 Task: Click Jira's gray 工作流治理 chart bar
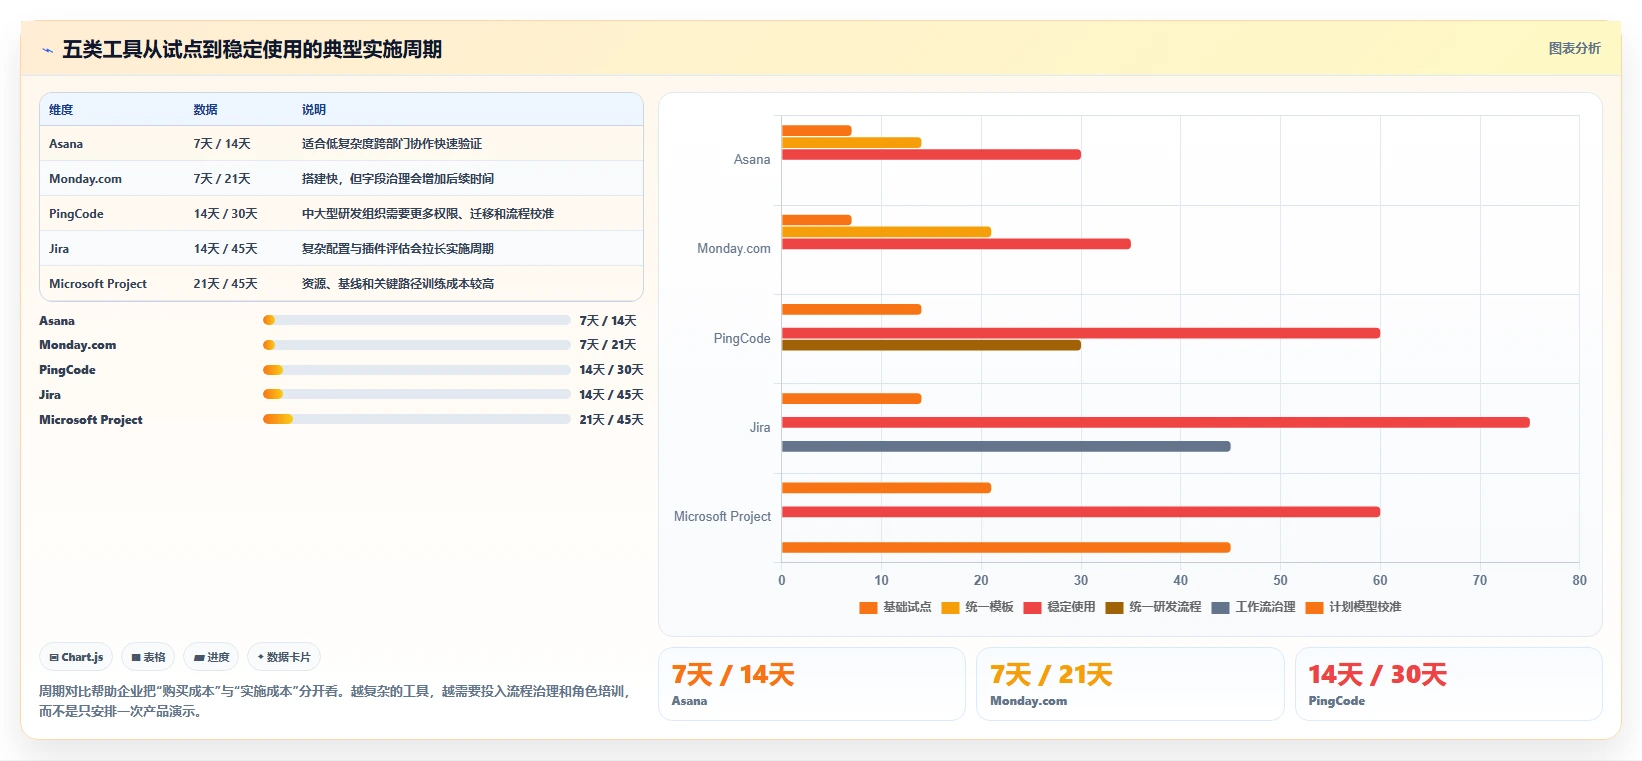(x=1006, y=446)
